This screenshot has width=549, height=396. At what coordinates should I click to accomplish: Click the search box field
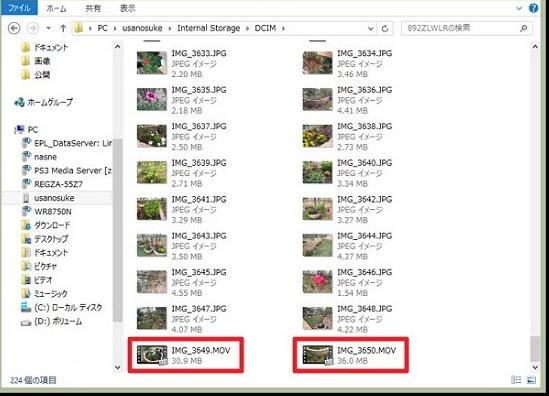click(x=466, y=28)
